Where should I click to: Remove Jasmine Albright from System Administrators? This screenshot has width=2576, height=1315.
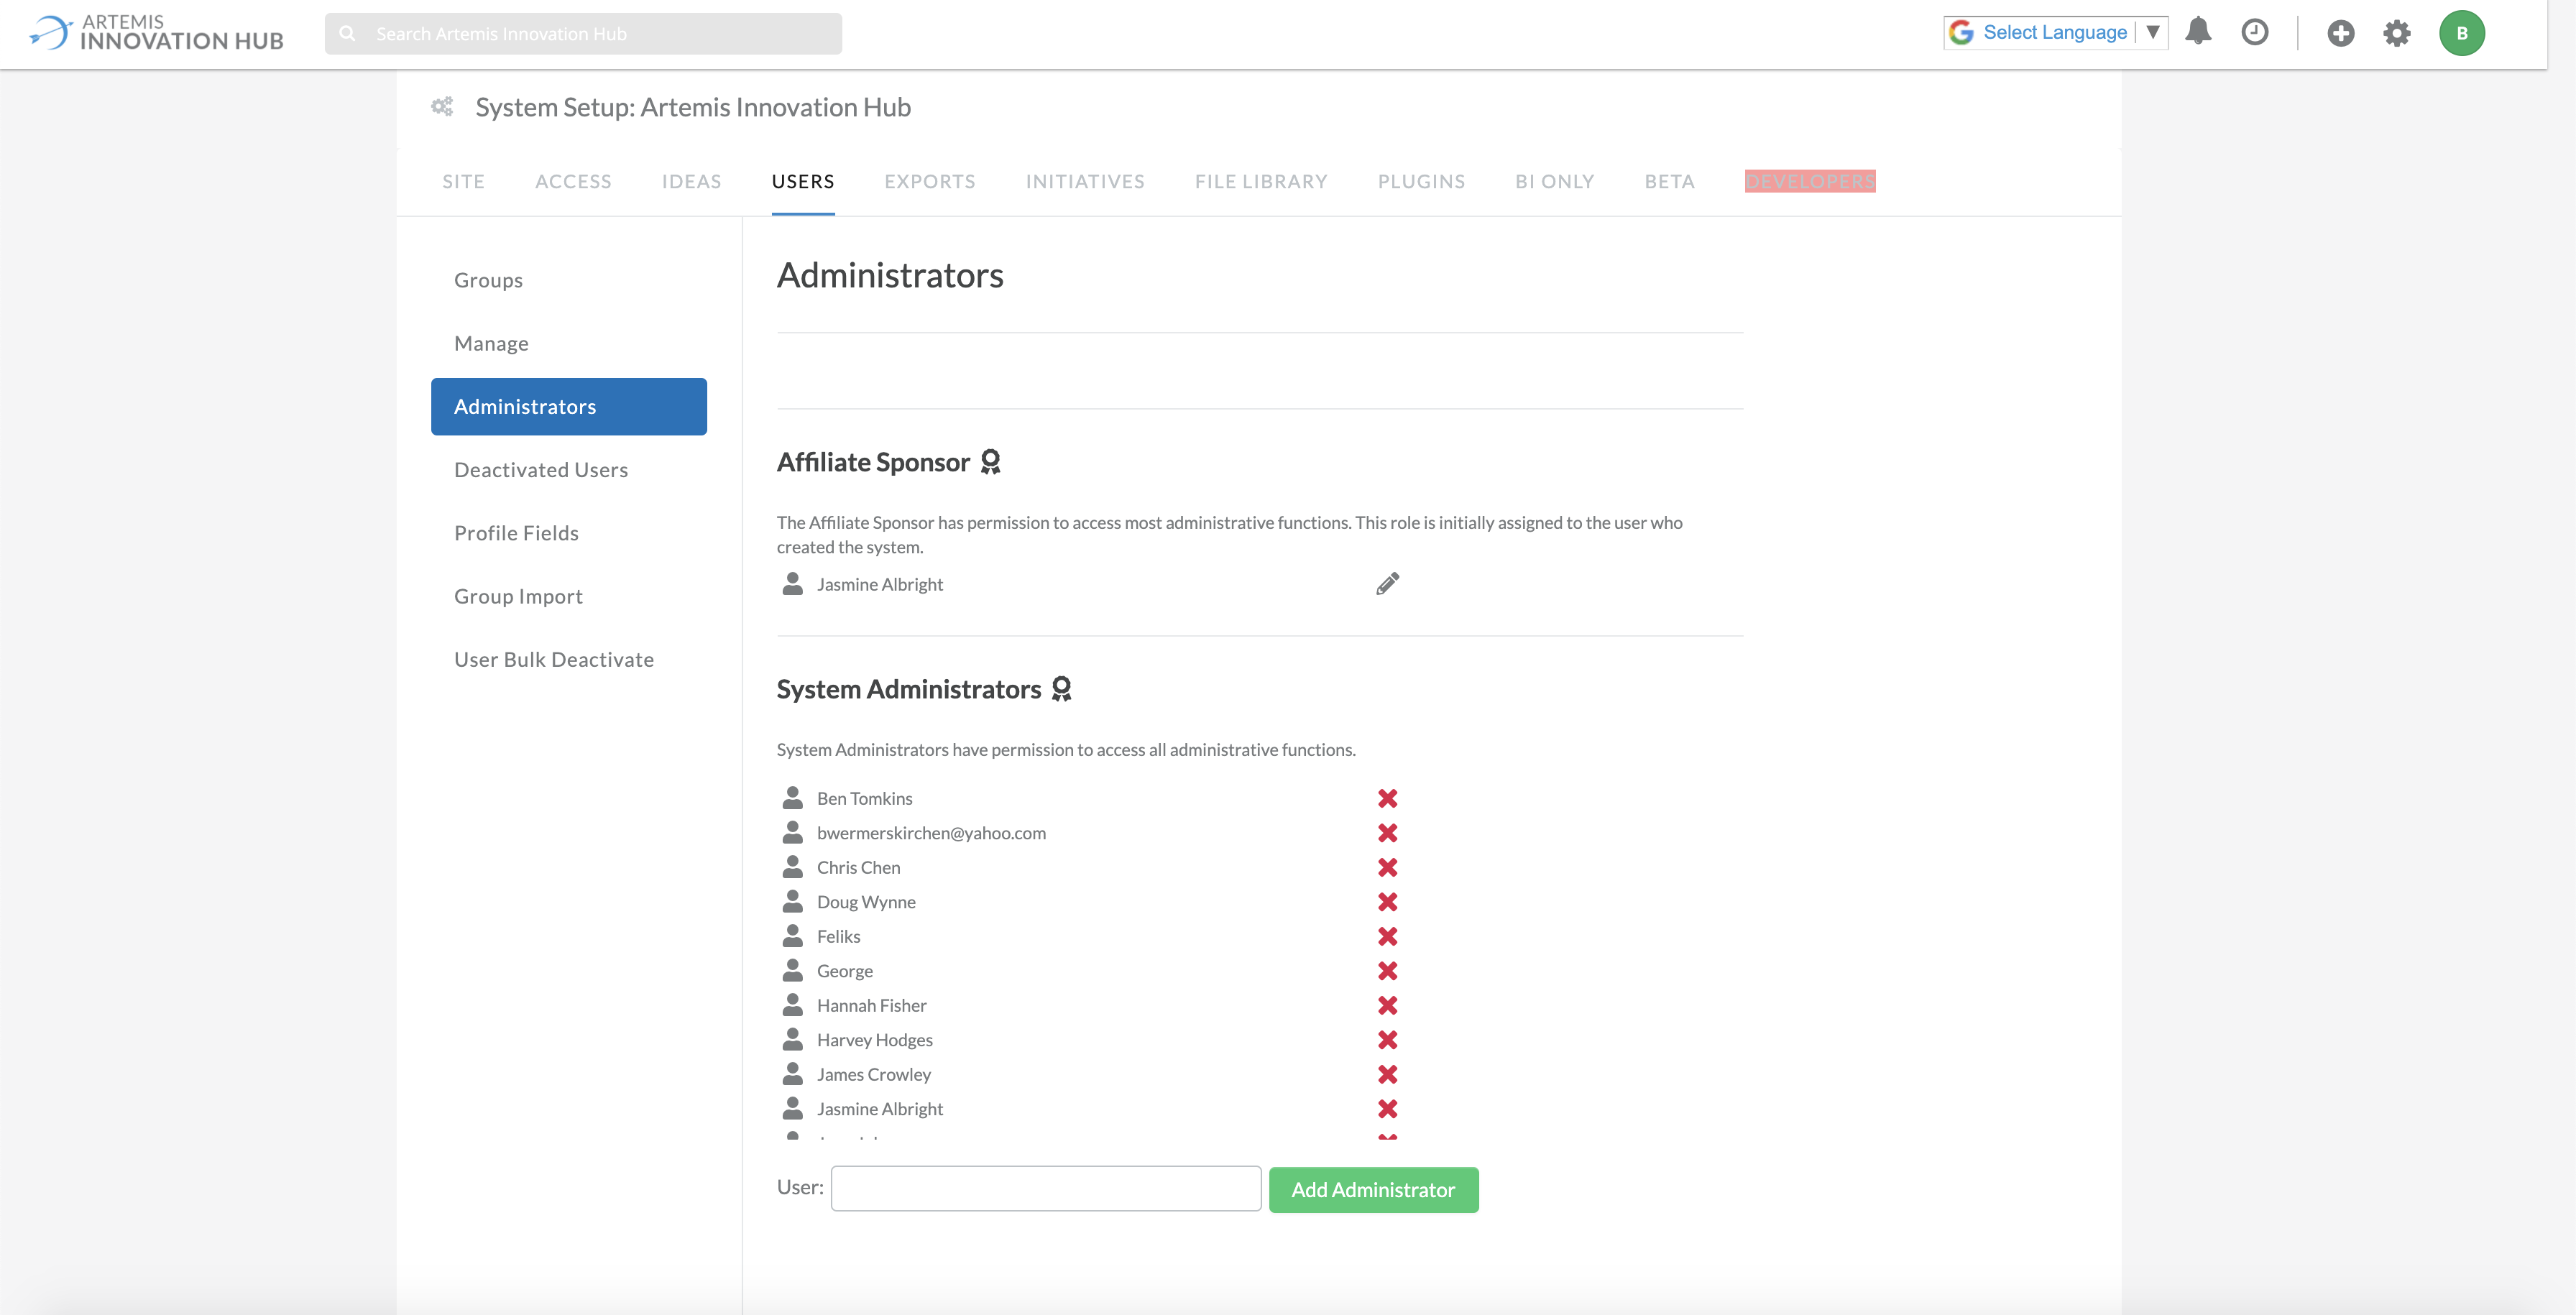pos(1387,1109)
